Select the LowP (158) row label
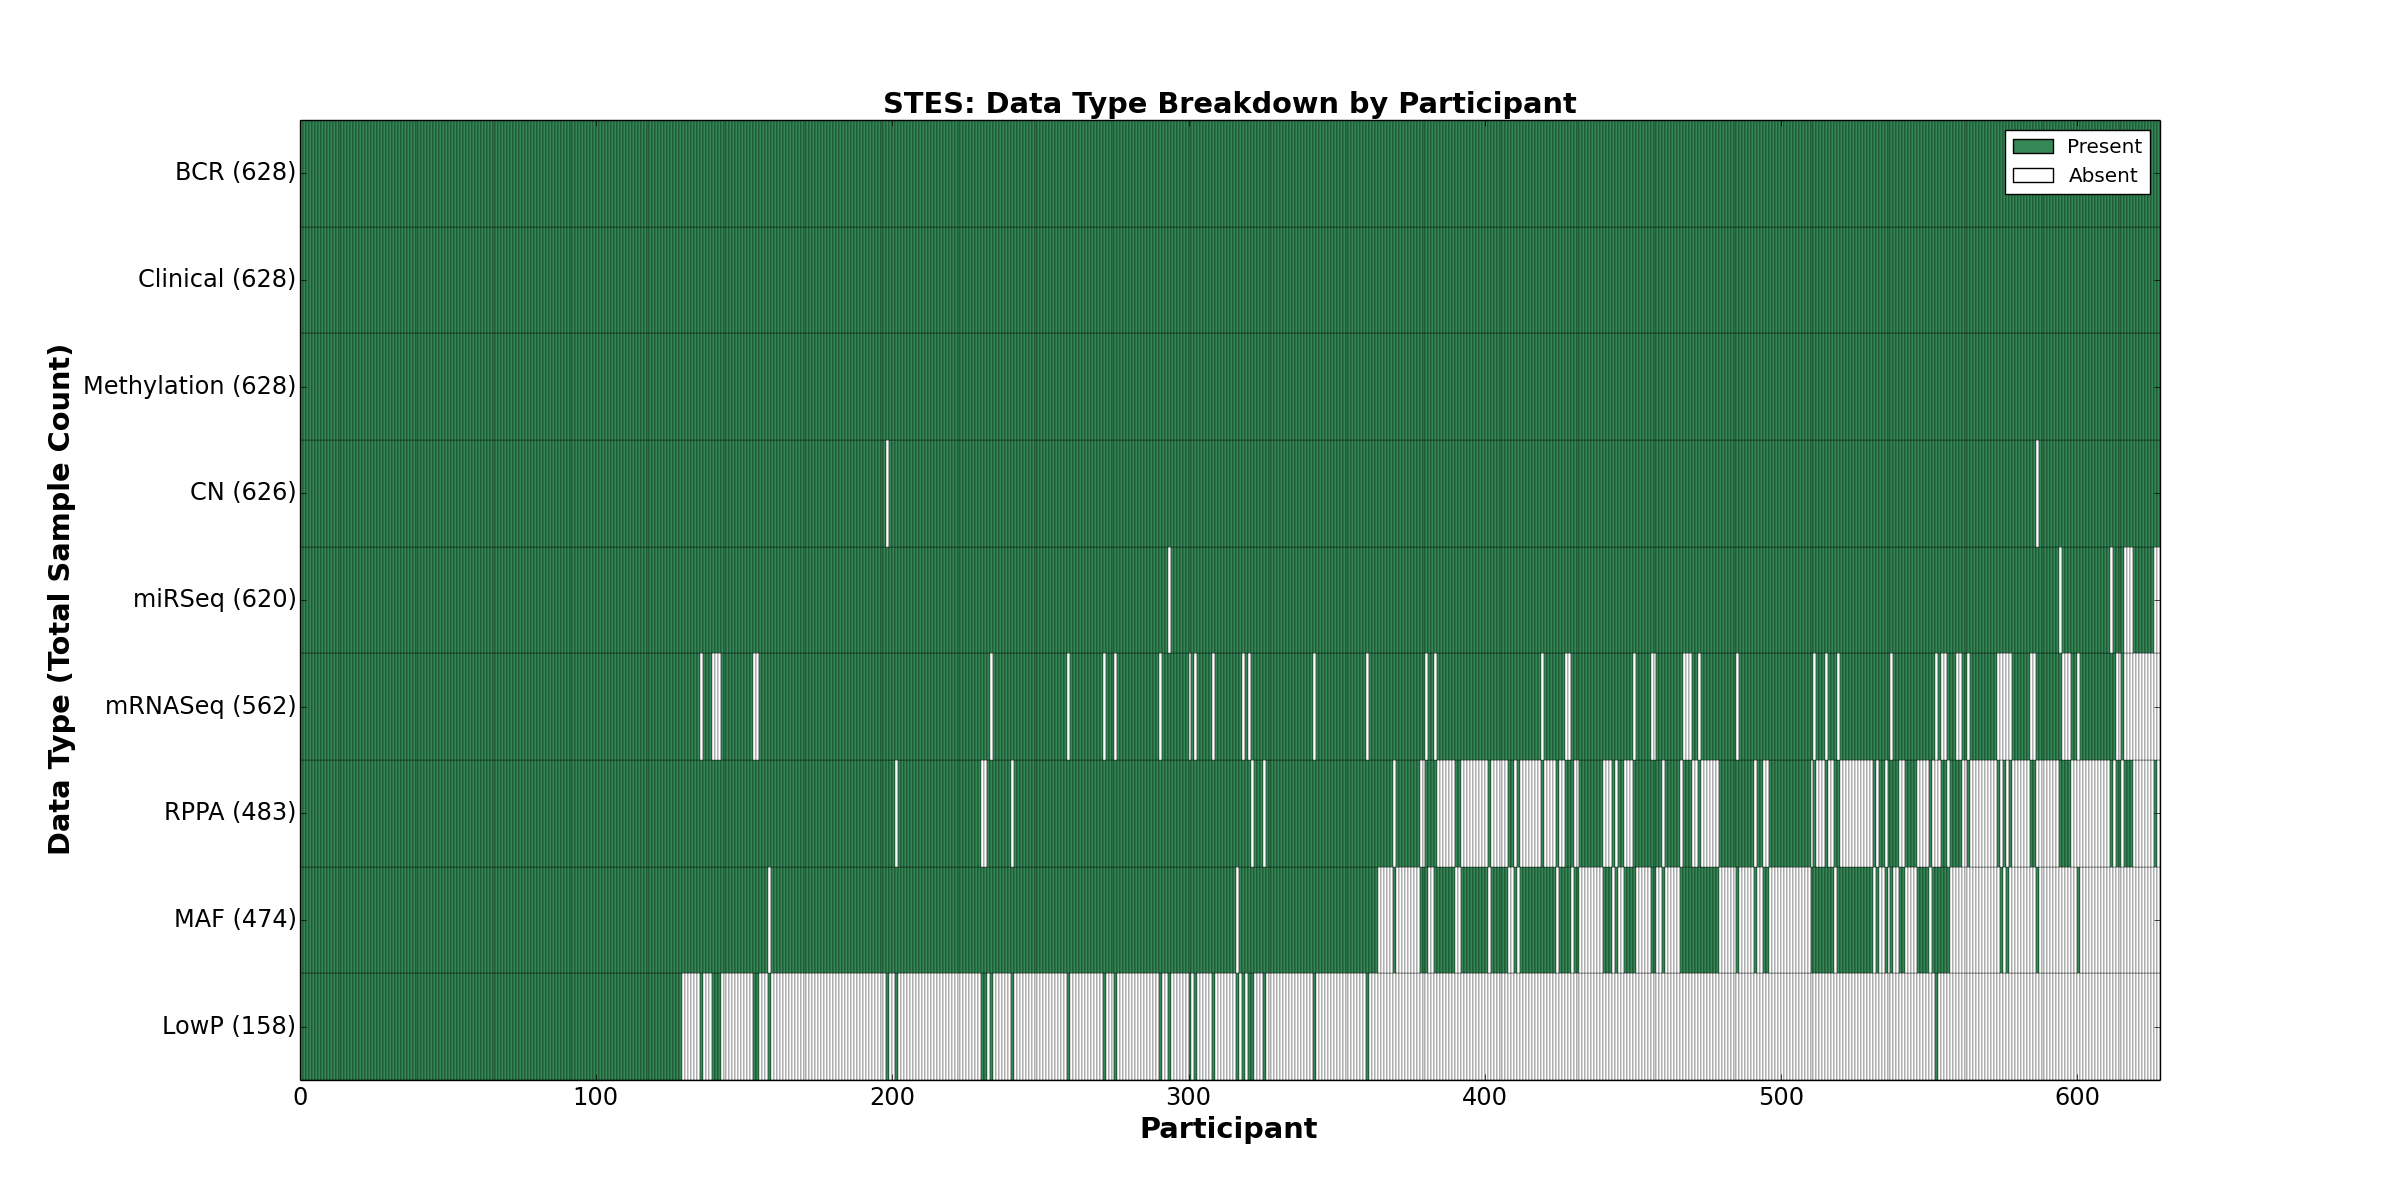2400x1200 pixels. [229, 1026]
